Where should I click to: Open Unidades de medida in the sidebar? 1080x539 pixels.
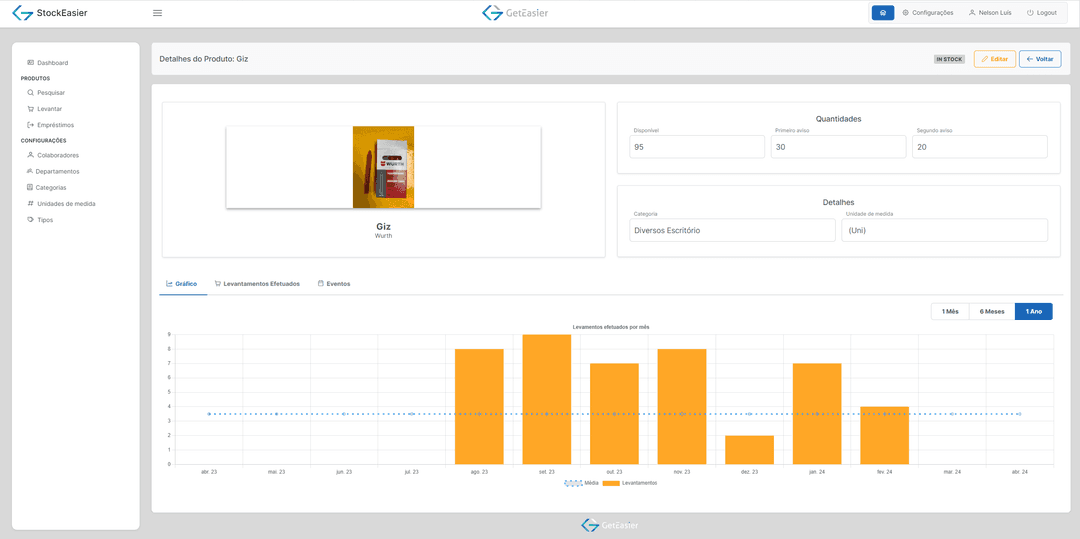pos(66,203)
